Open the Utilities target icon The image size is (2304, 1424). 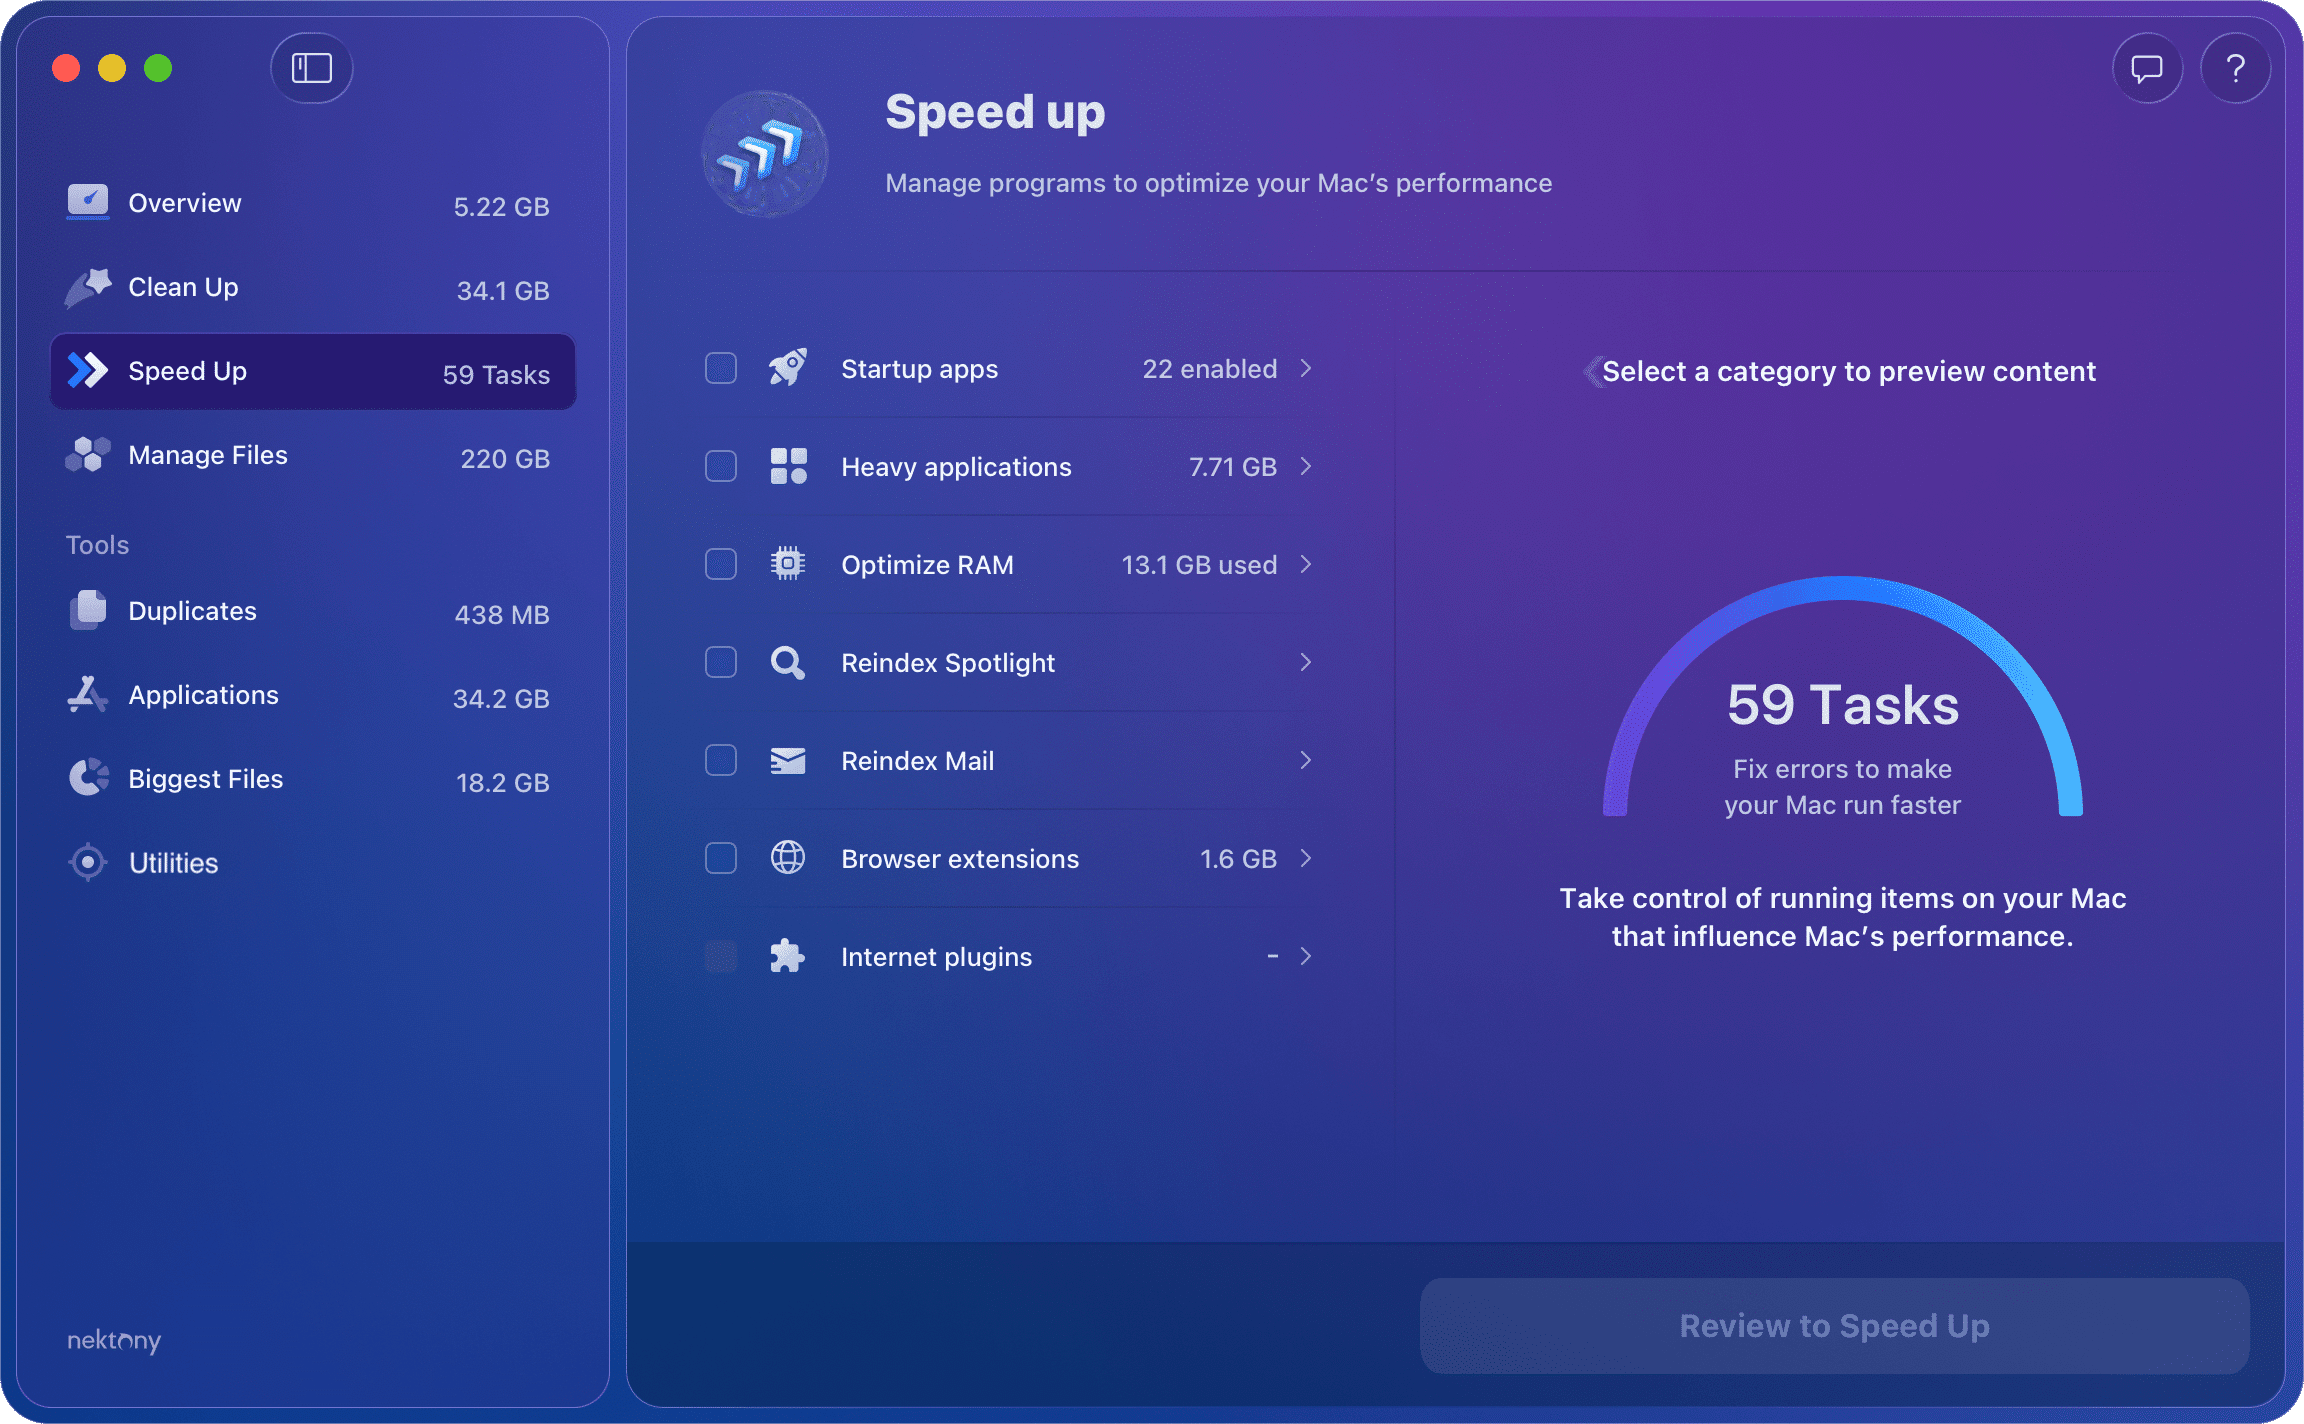coord(88,862)
